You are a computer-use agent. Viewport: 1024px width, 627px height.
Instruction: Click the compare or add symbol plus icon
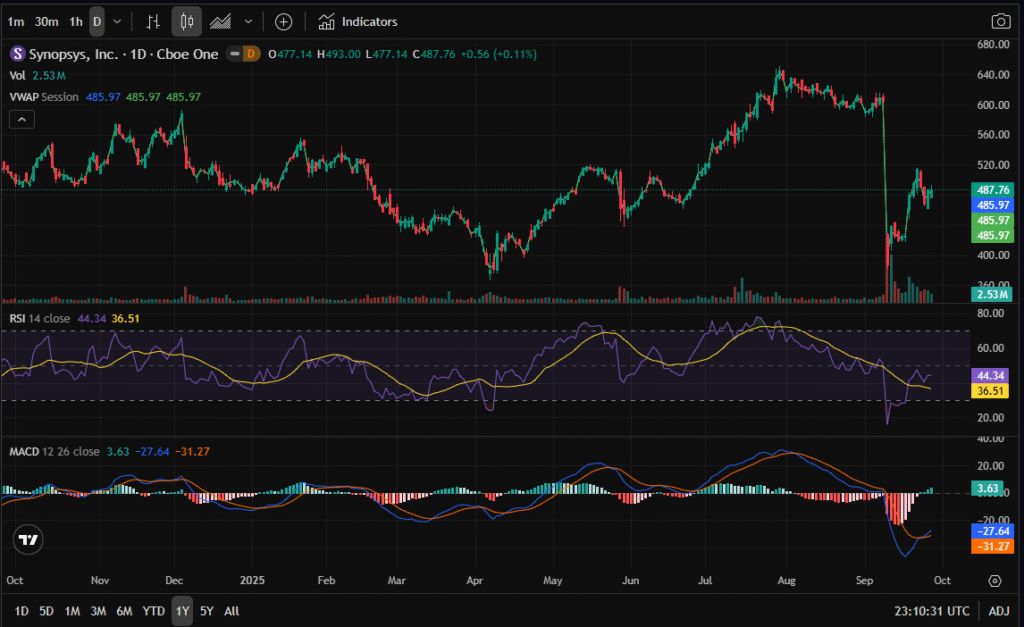pyautogui.click(x=283, y=21)
